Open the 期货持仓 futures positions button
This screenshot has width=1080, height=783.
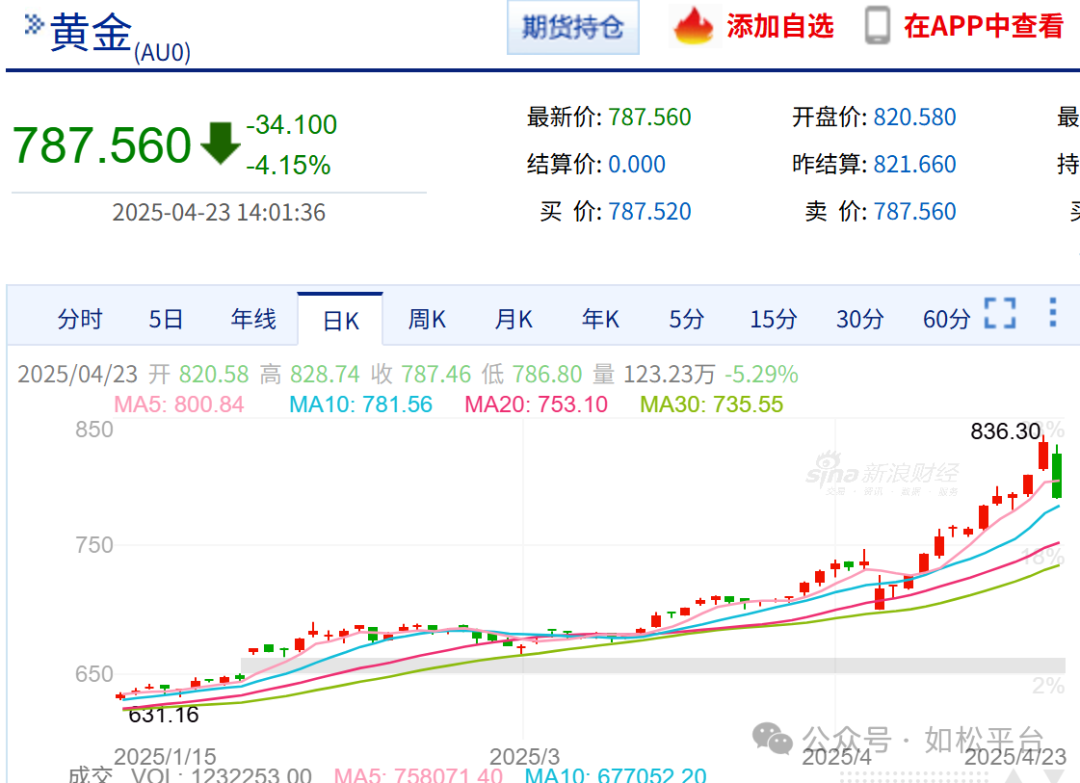click(x=573, y=27)
